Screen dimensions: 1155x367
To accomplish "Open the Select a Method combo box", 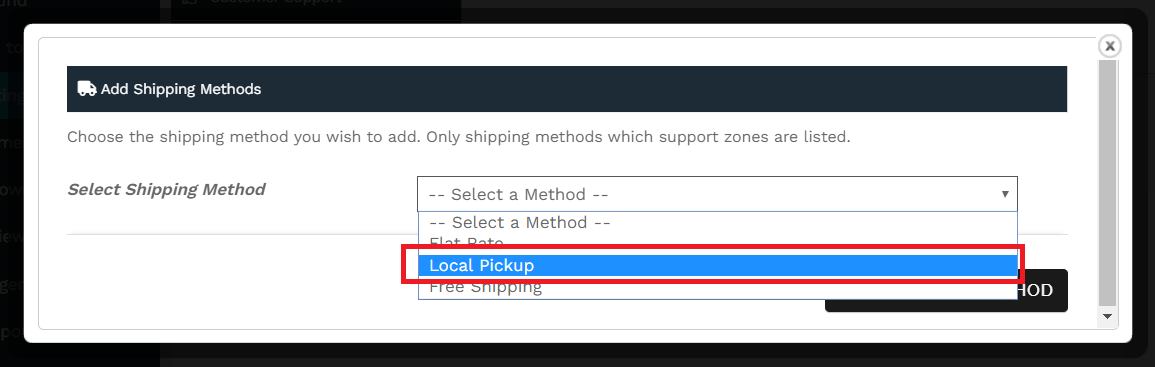I will [717, 195].
